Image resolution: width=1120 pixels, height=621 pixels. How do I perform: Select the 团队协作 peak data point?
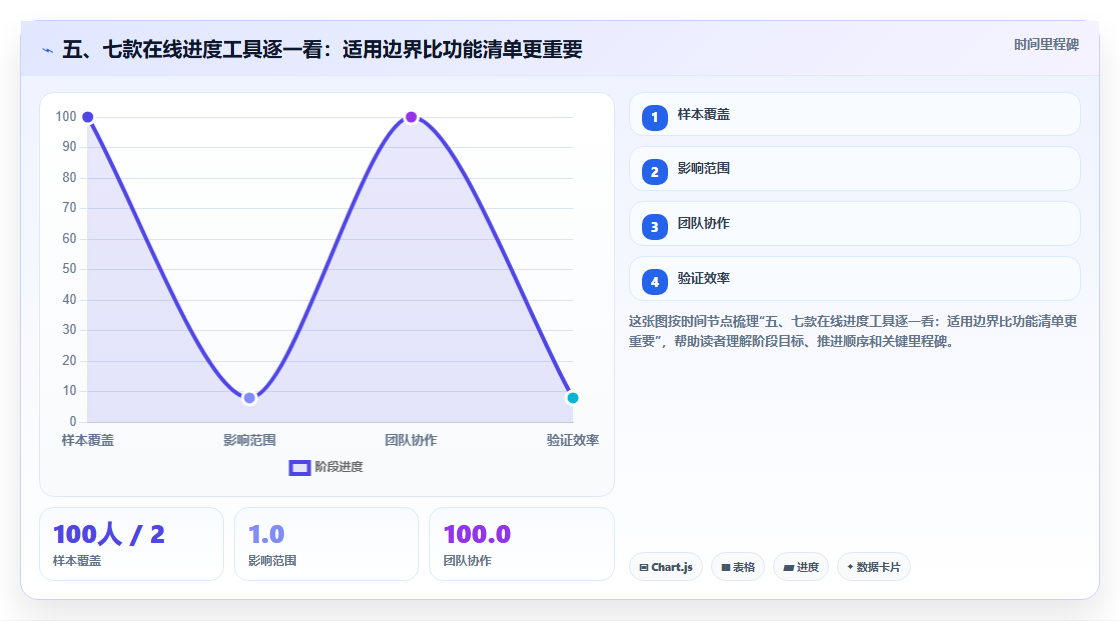[411, 117]
